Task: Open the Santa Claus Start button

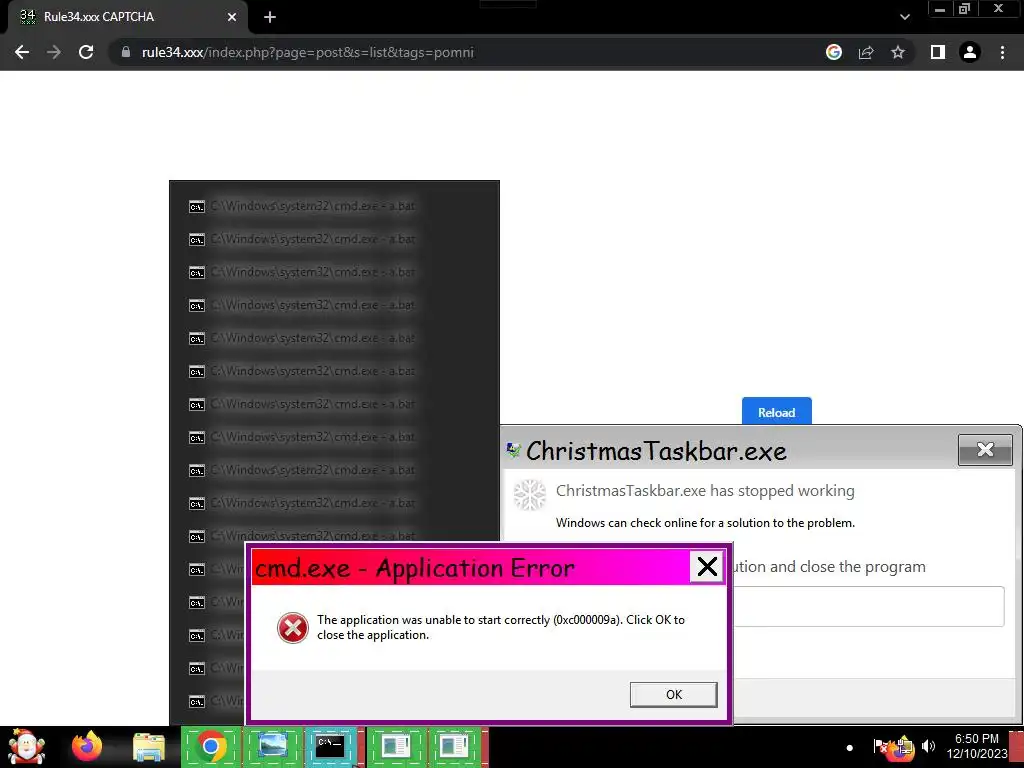Action: [x=27, y=746]
